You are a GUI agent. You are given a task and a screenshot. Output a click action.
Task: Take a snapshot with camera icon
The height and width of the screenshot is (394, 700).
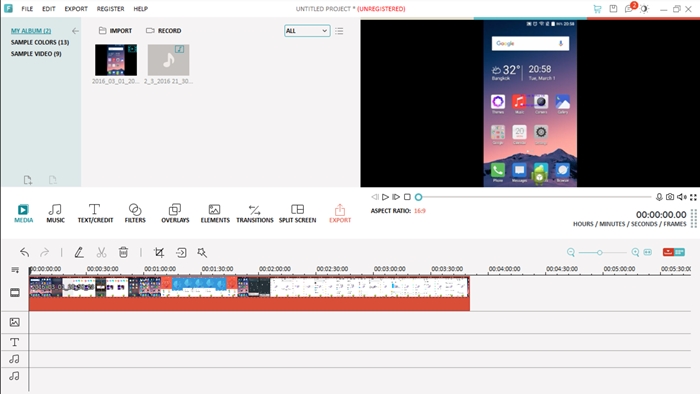[670, 197]
